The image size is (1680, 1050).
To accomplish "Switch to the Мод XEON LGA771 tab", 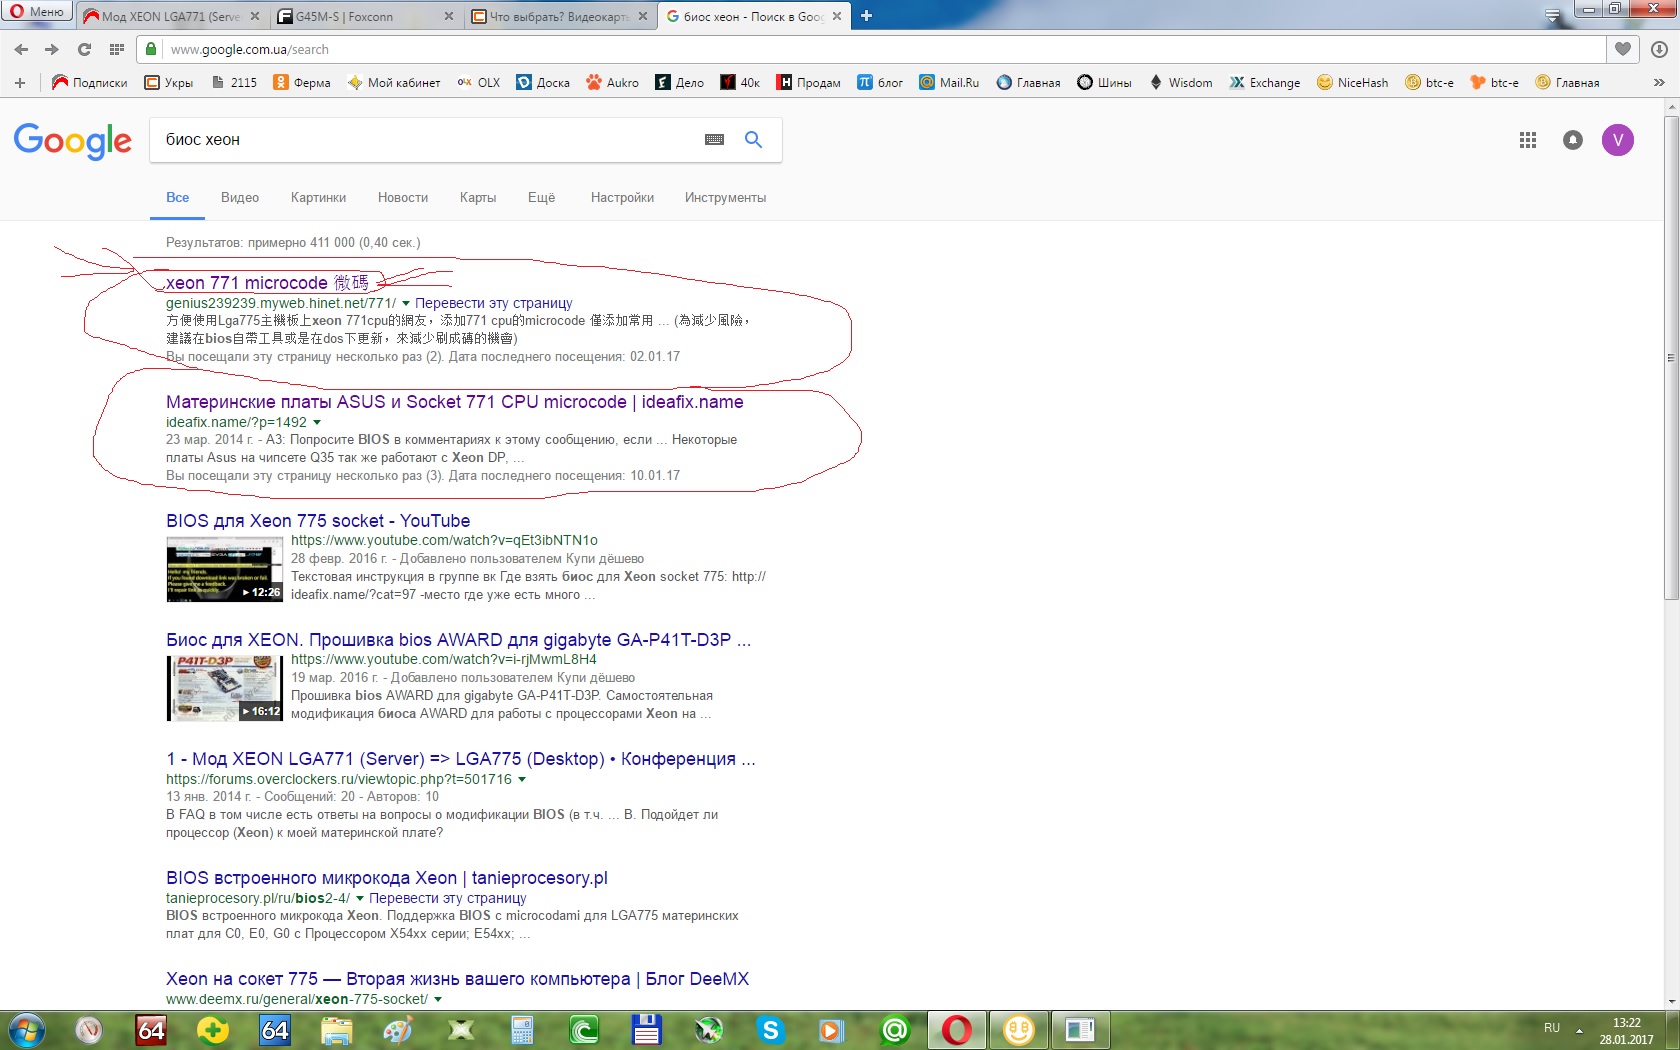I will pyautogui.click(x=172, y=16).
